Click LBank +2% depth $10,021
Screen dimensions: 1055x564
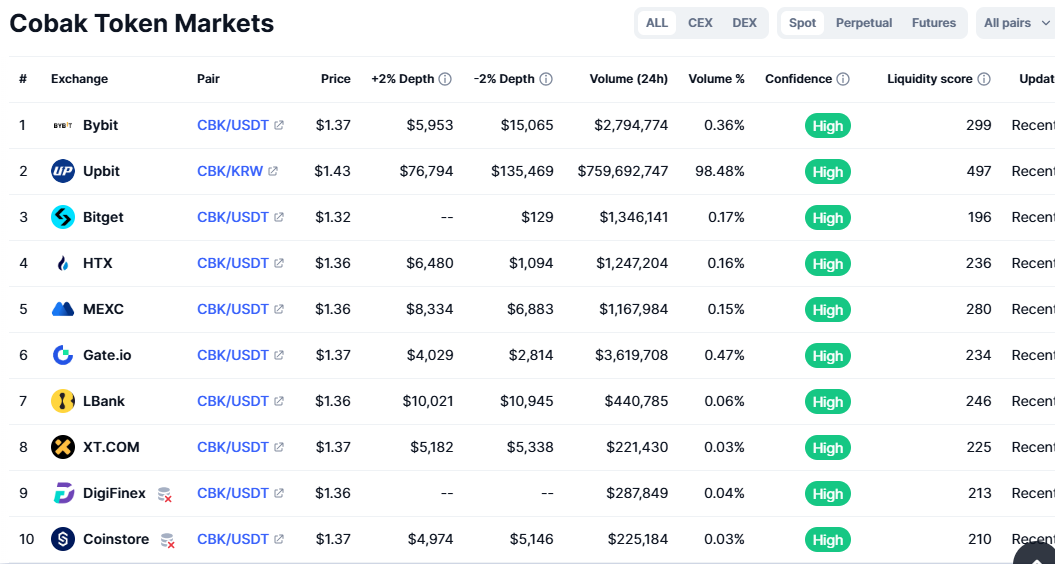pyautogui.click(x=428, y=401)
